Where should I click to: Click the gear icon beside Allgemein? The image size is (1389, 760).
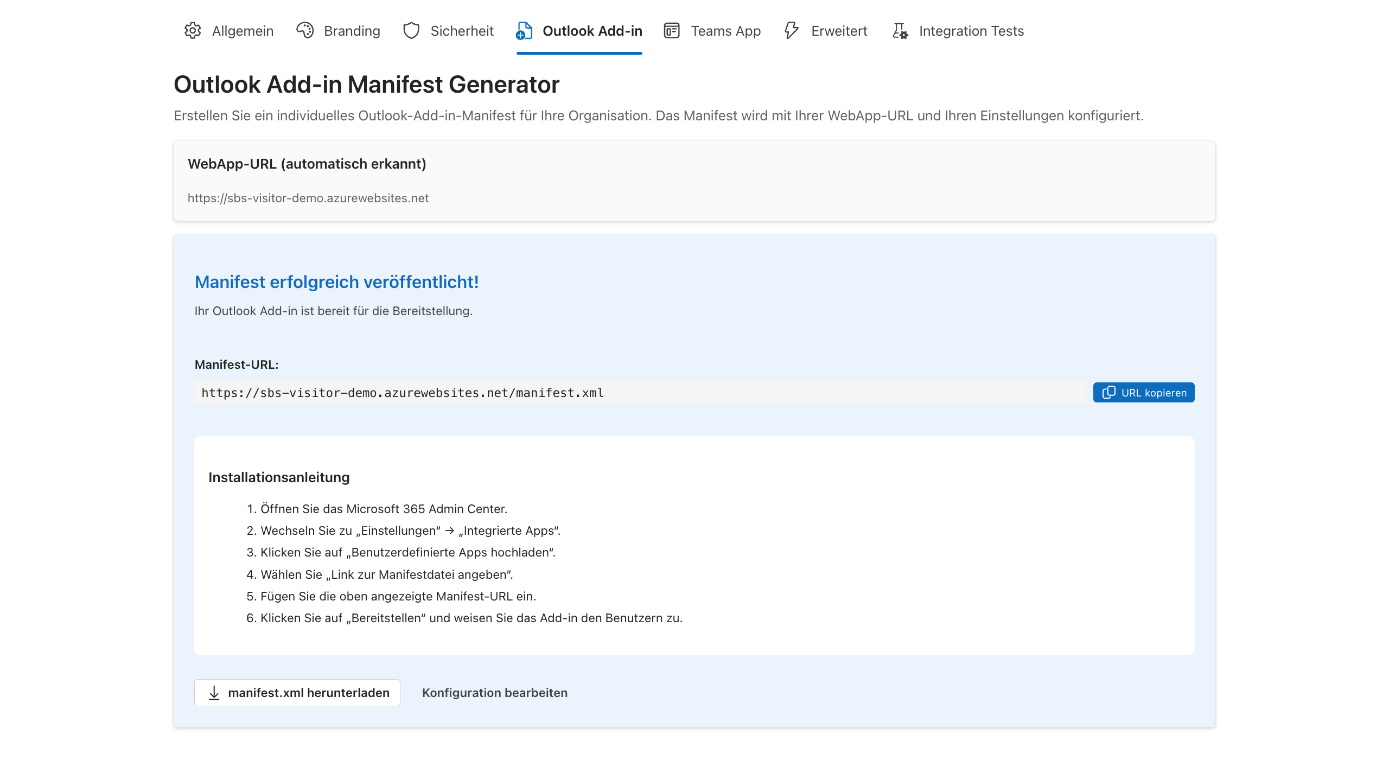(193, 31)
